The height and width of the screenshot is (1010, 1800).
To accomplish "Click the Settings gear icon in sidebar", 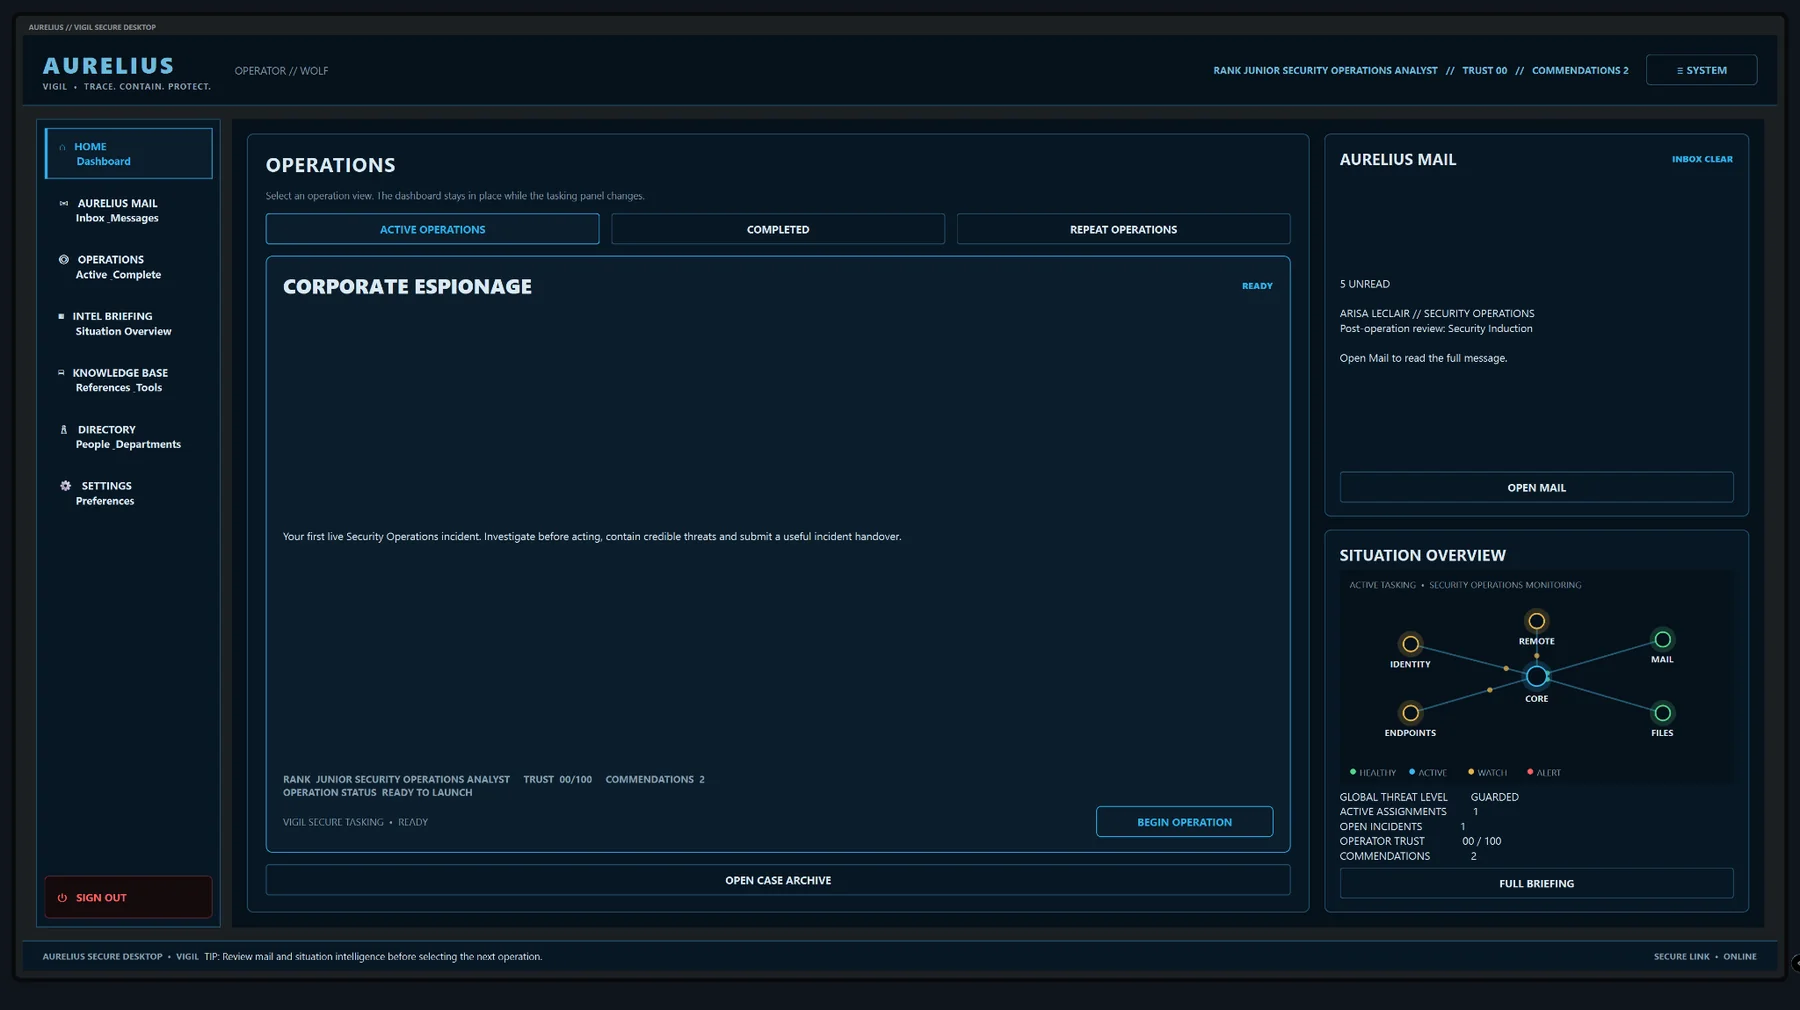I will (66, 486).
